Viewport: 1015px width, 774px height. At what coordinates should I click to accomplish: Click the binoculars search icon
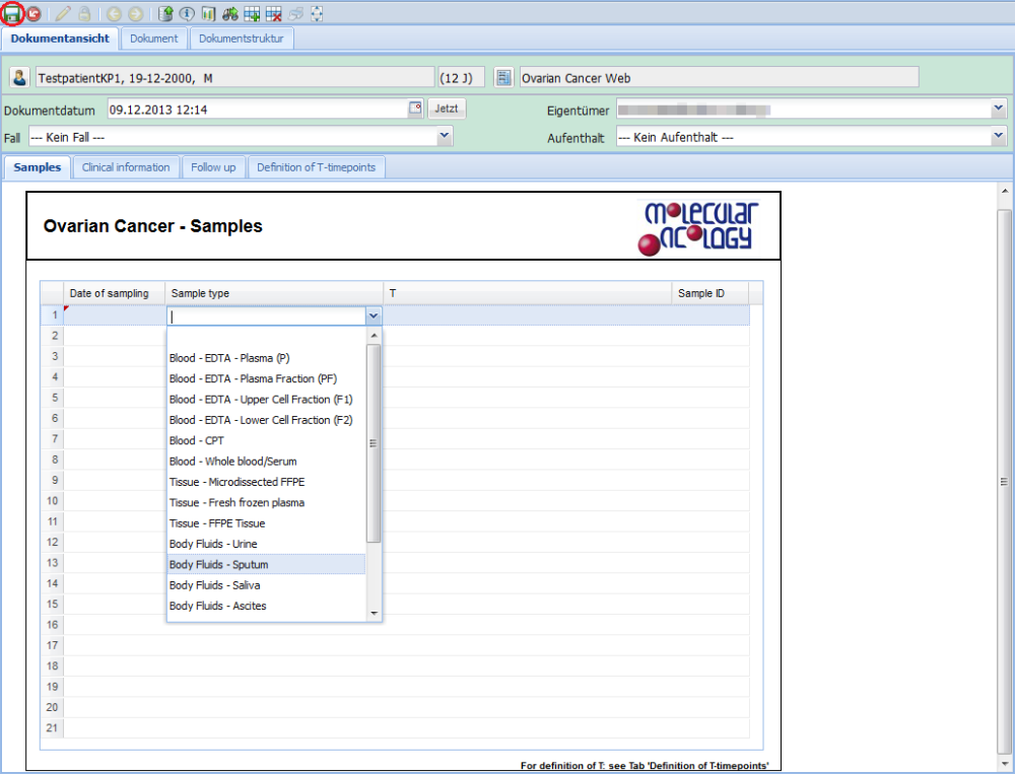(x=230, y=14)
